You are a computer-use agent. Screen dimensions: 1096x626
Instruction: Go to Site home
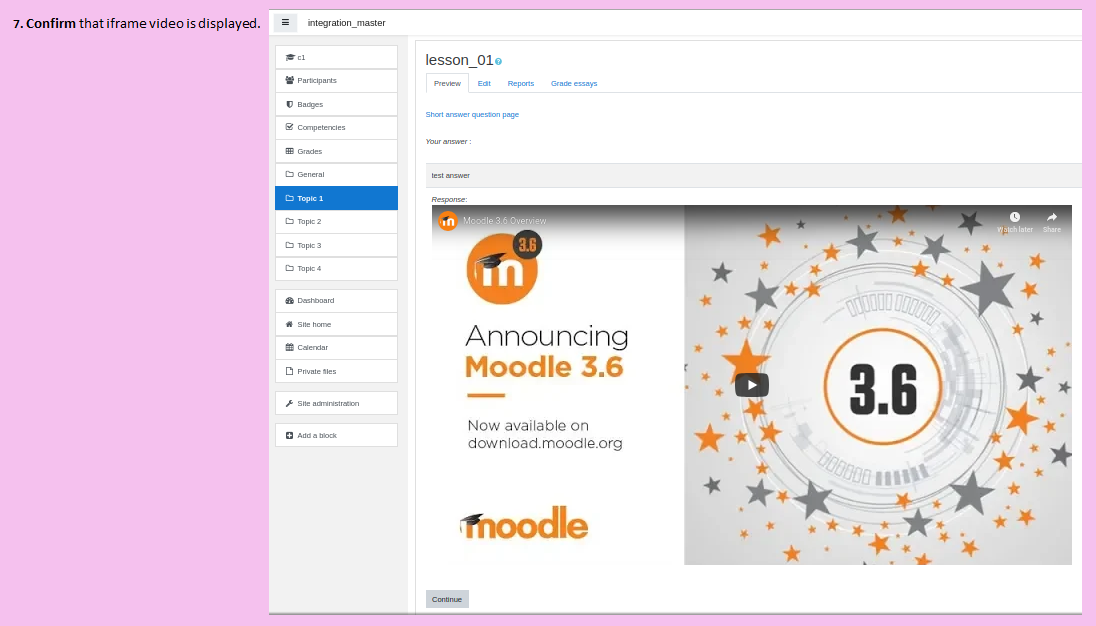[336, 324]
